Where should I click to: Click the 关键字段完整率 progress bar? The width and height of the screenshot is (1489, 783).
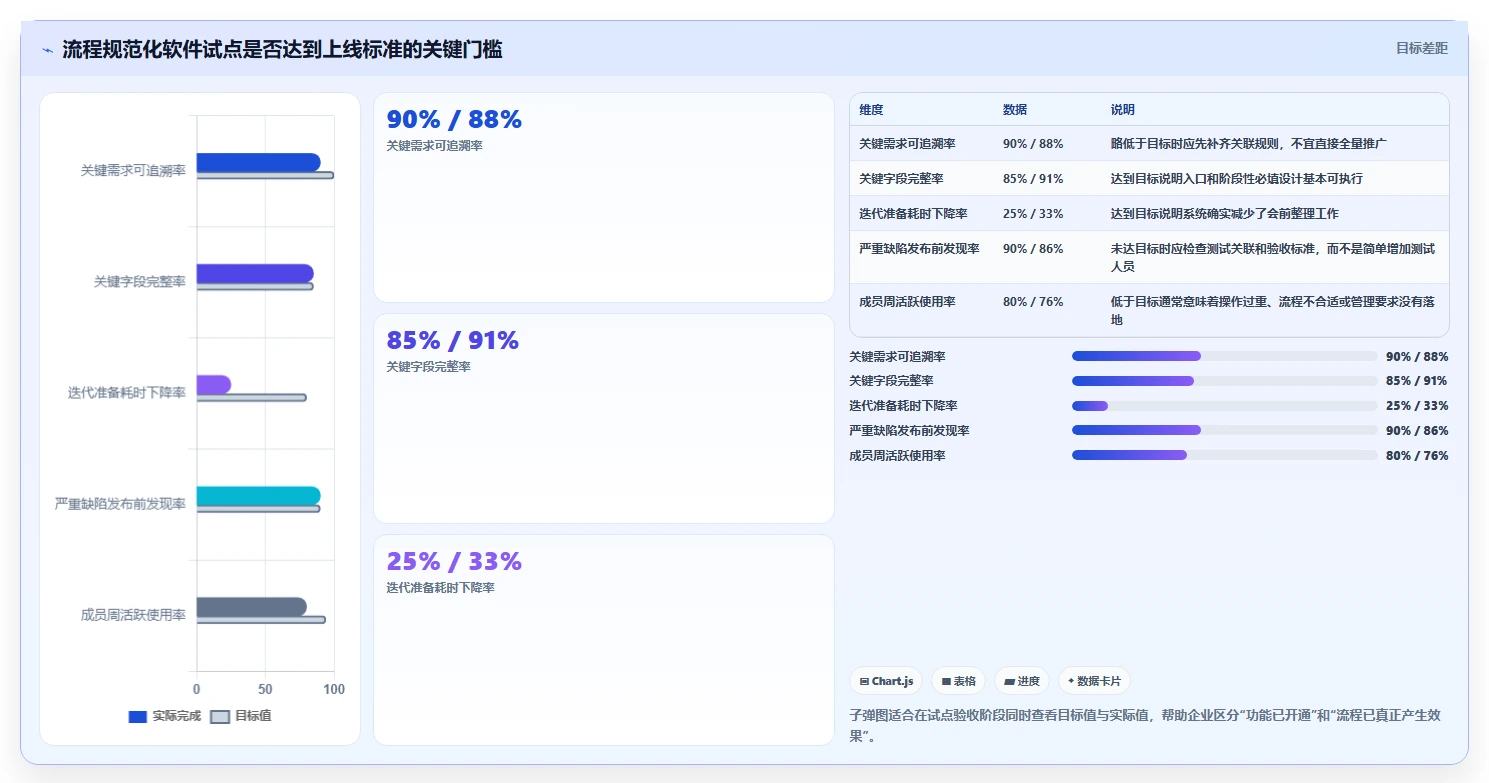coord(1225,381)
